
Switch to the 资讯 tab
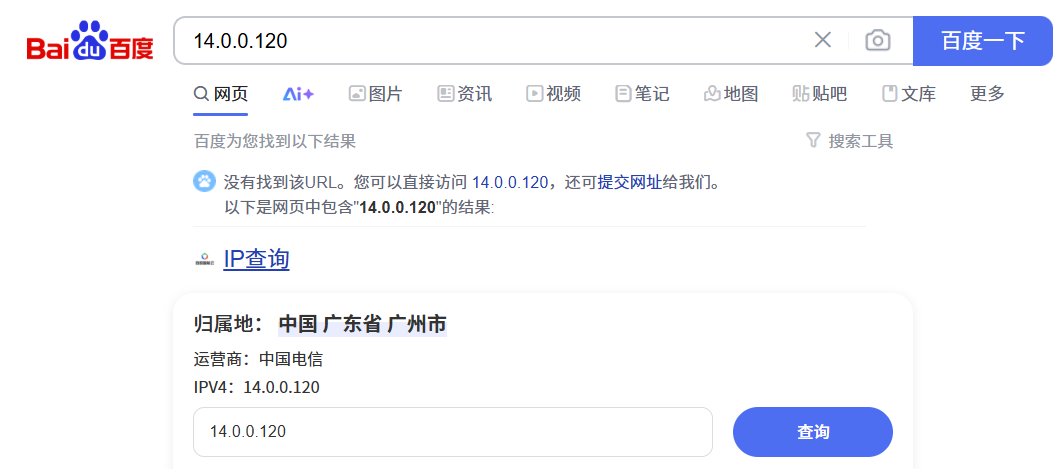pyautogui.click(x=464, y=94)
